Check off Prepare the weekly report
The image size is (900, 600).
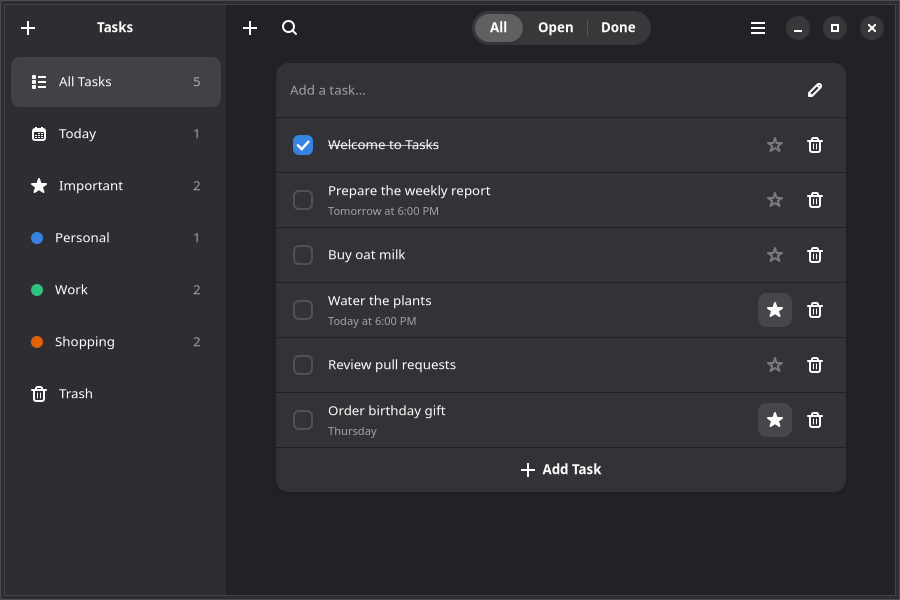tap(302, 200)
